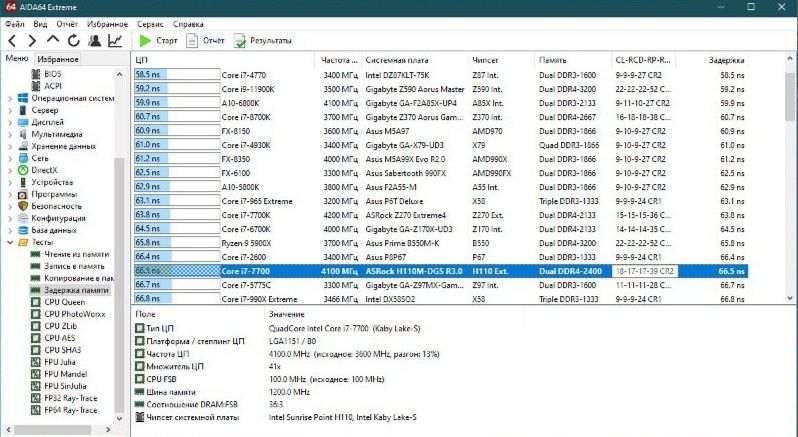Click the CPU SHA3 test icon
The height and width of the screenshot is (437, 798).
(36, 350)
